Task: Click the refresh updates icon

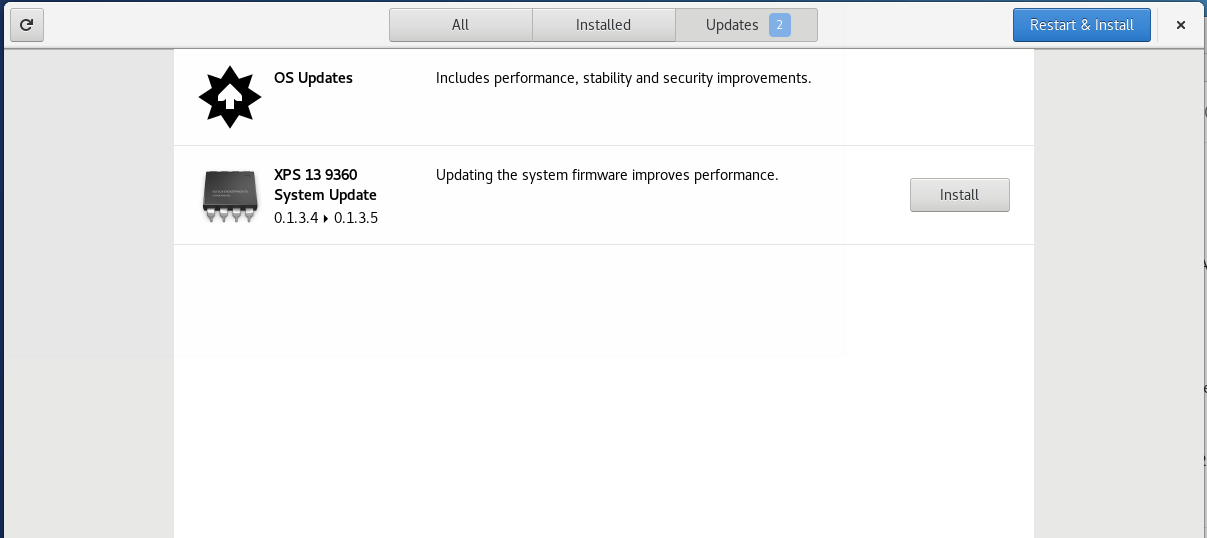Action: (26, 25)
